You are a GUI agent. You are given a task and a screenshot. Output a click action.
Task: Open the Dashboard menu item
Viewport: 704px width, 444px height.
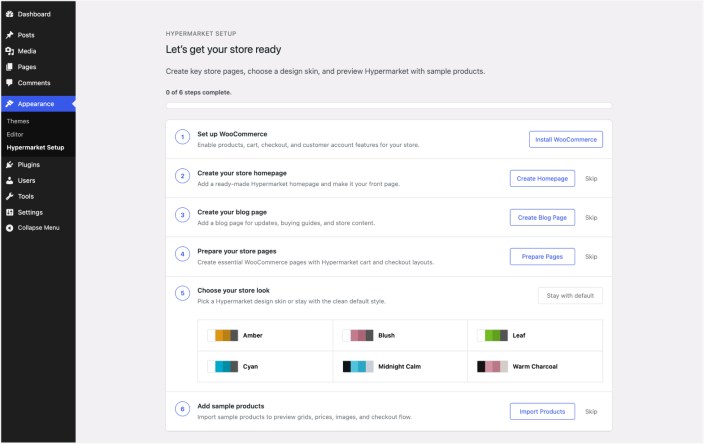point(38,14)
